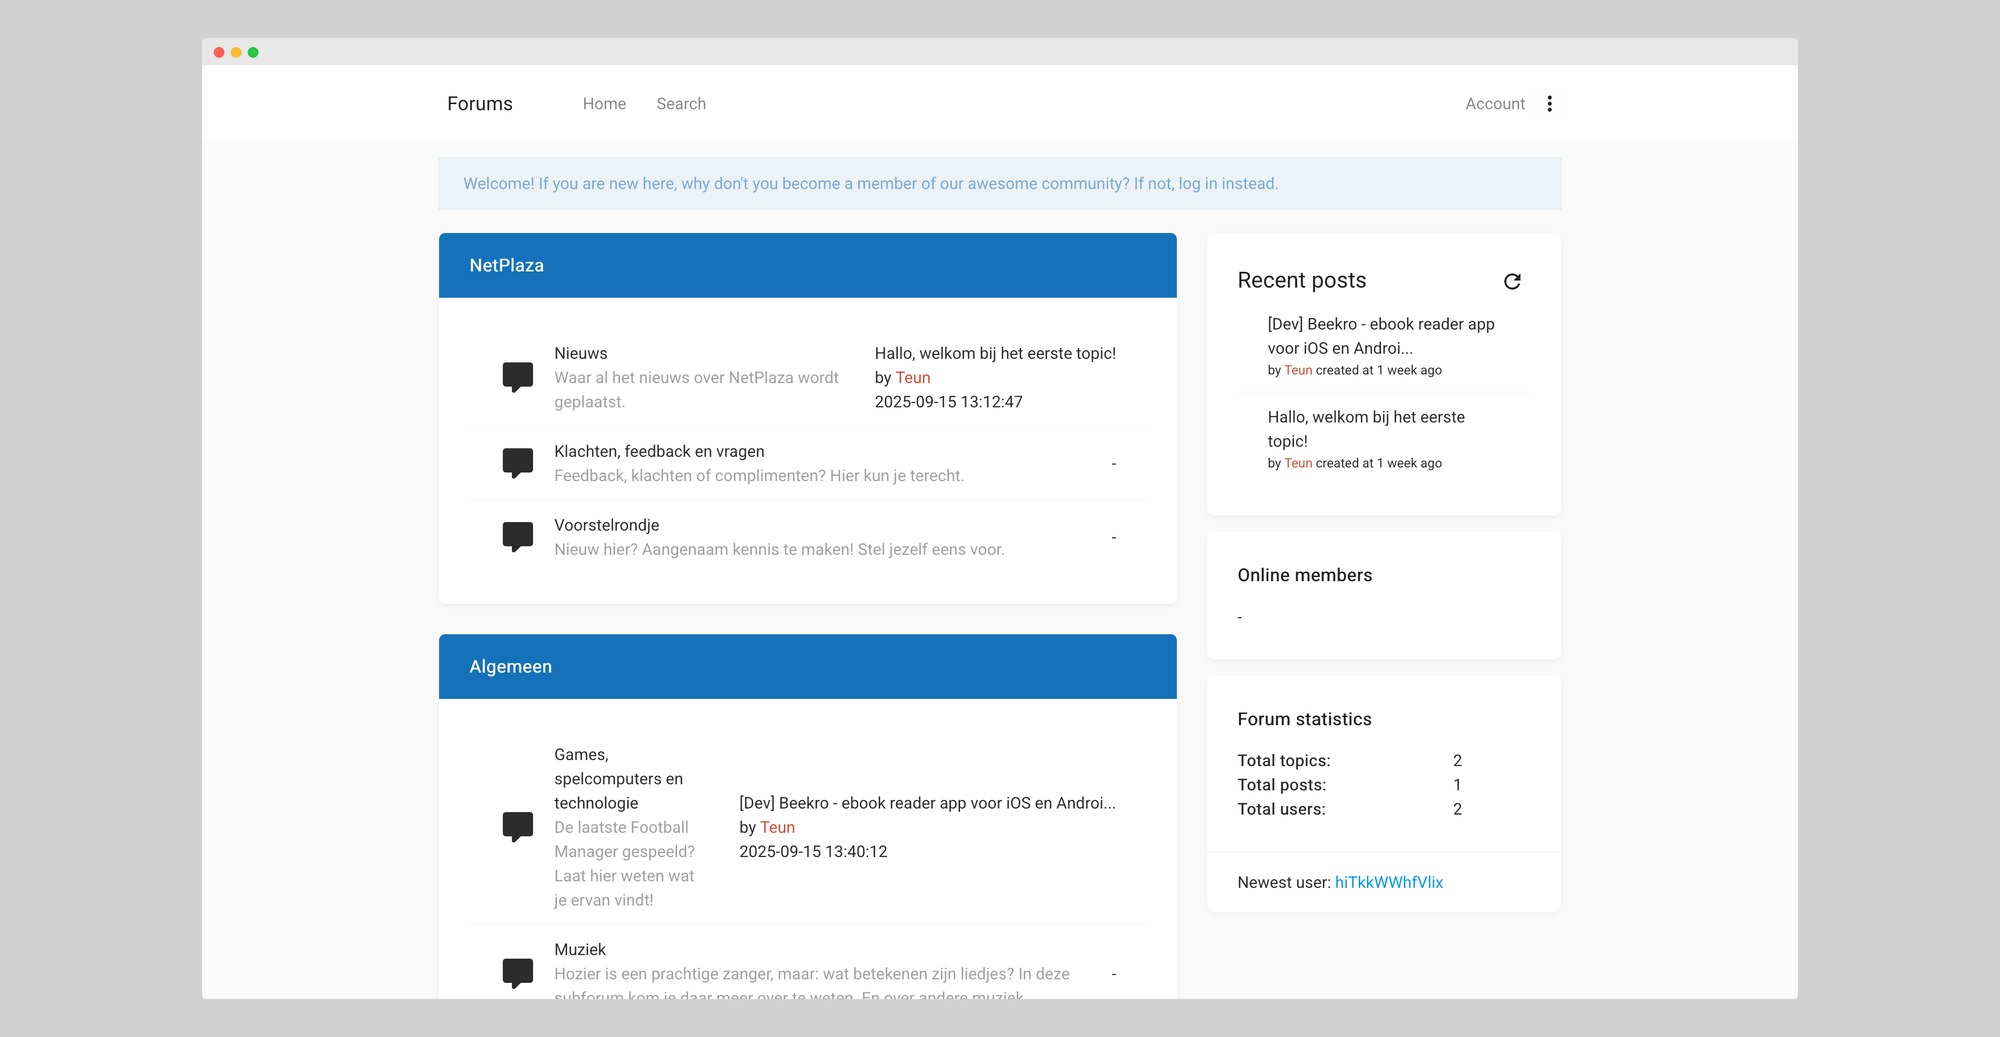
Task: Refresh the Recent posts list
Action: pyautogui.click(x=1512, y=281)
